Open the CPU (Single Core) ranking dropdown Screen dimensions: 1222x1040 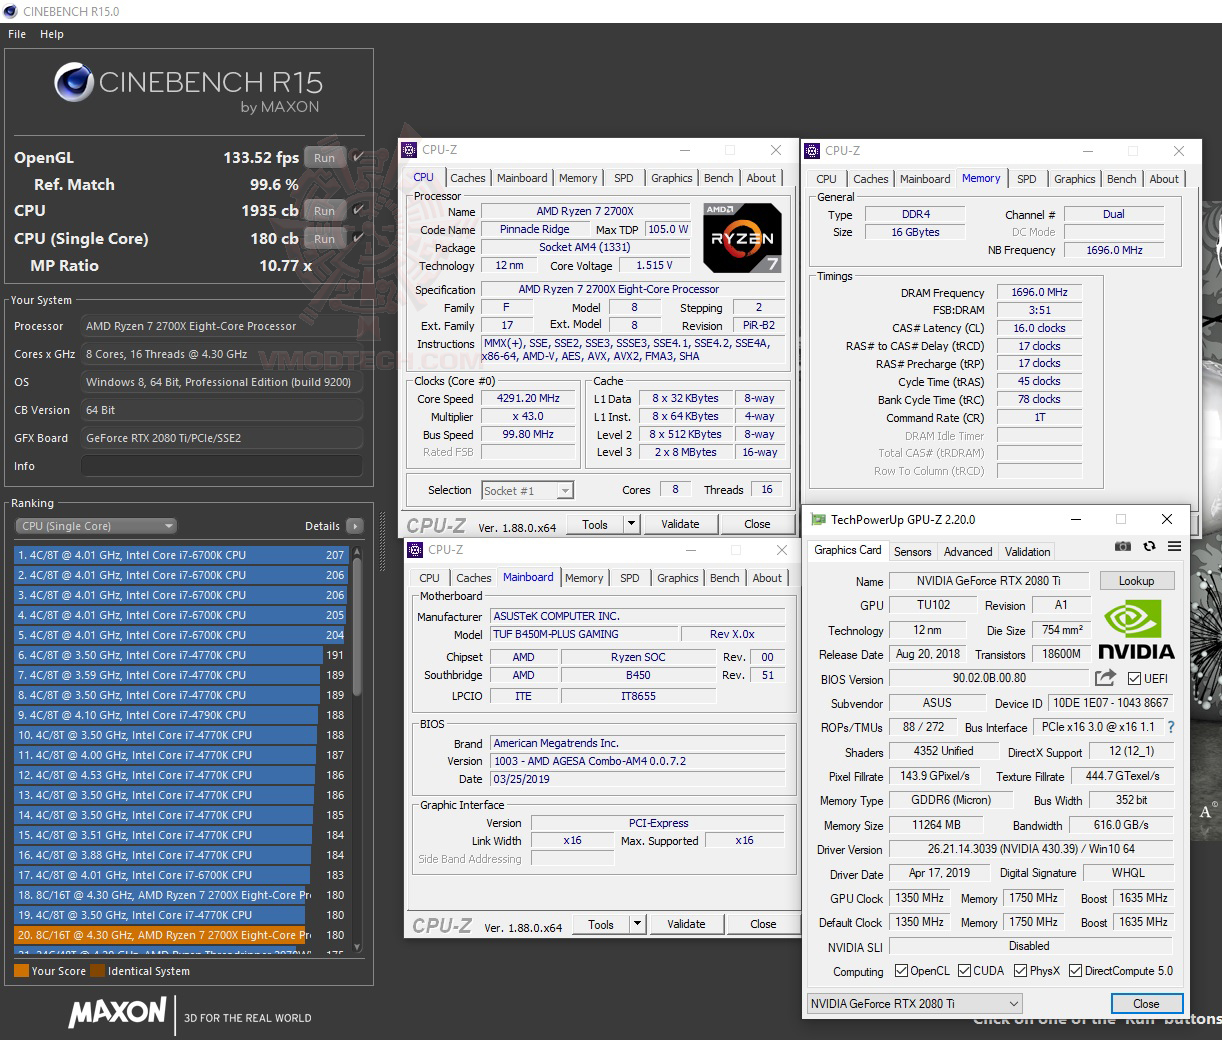point(95,526)
